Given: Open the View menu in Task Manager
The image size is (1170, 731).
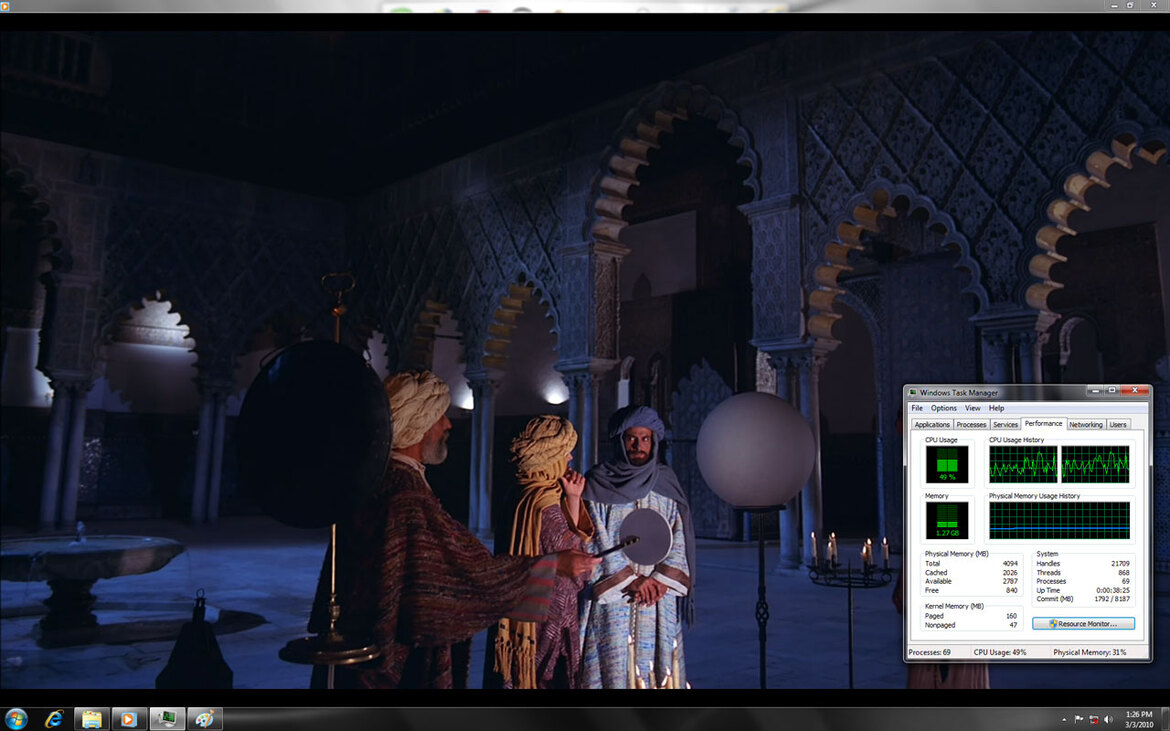Looking at the screenshot, I should pos(973,408).
